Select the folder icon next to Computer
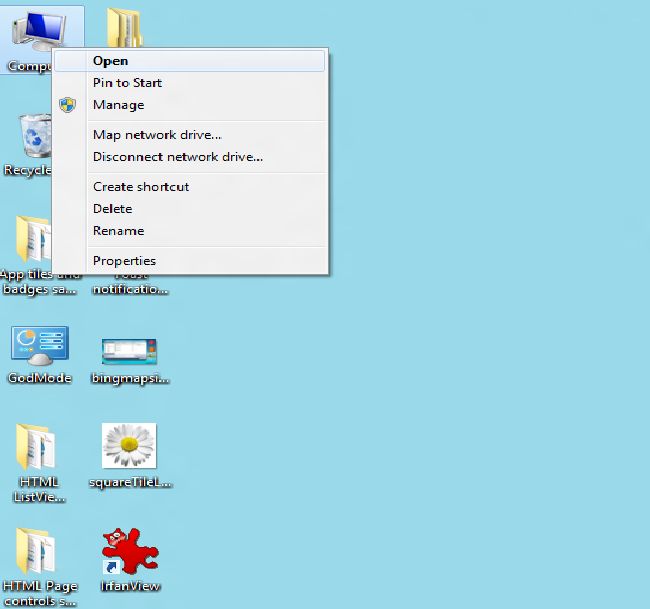650x609 pixels. tap(124, 27)
